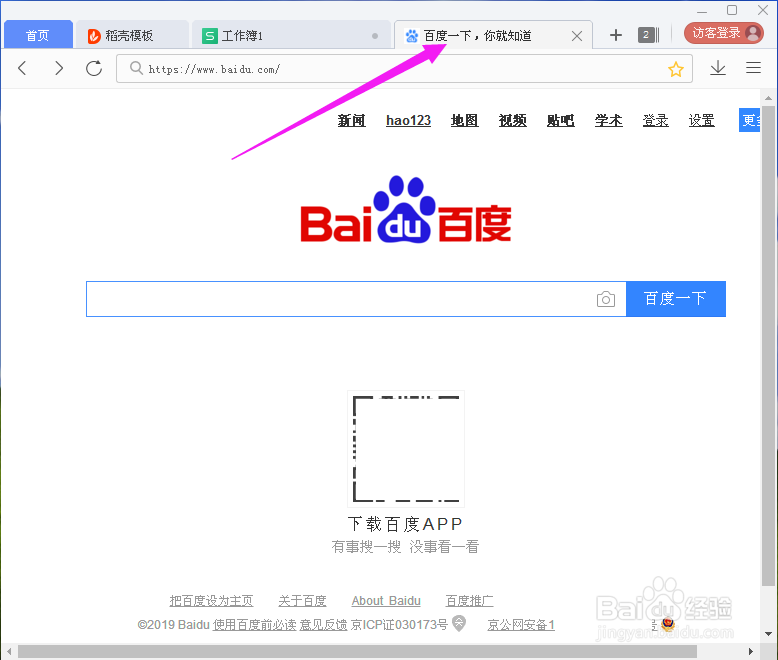Close the Baidu tab
Viewport: 778px width, 660px height.
click(x=577, y=36)
